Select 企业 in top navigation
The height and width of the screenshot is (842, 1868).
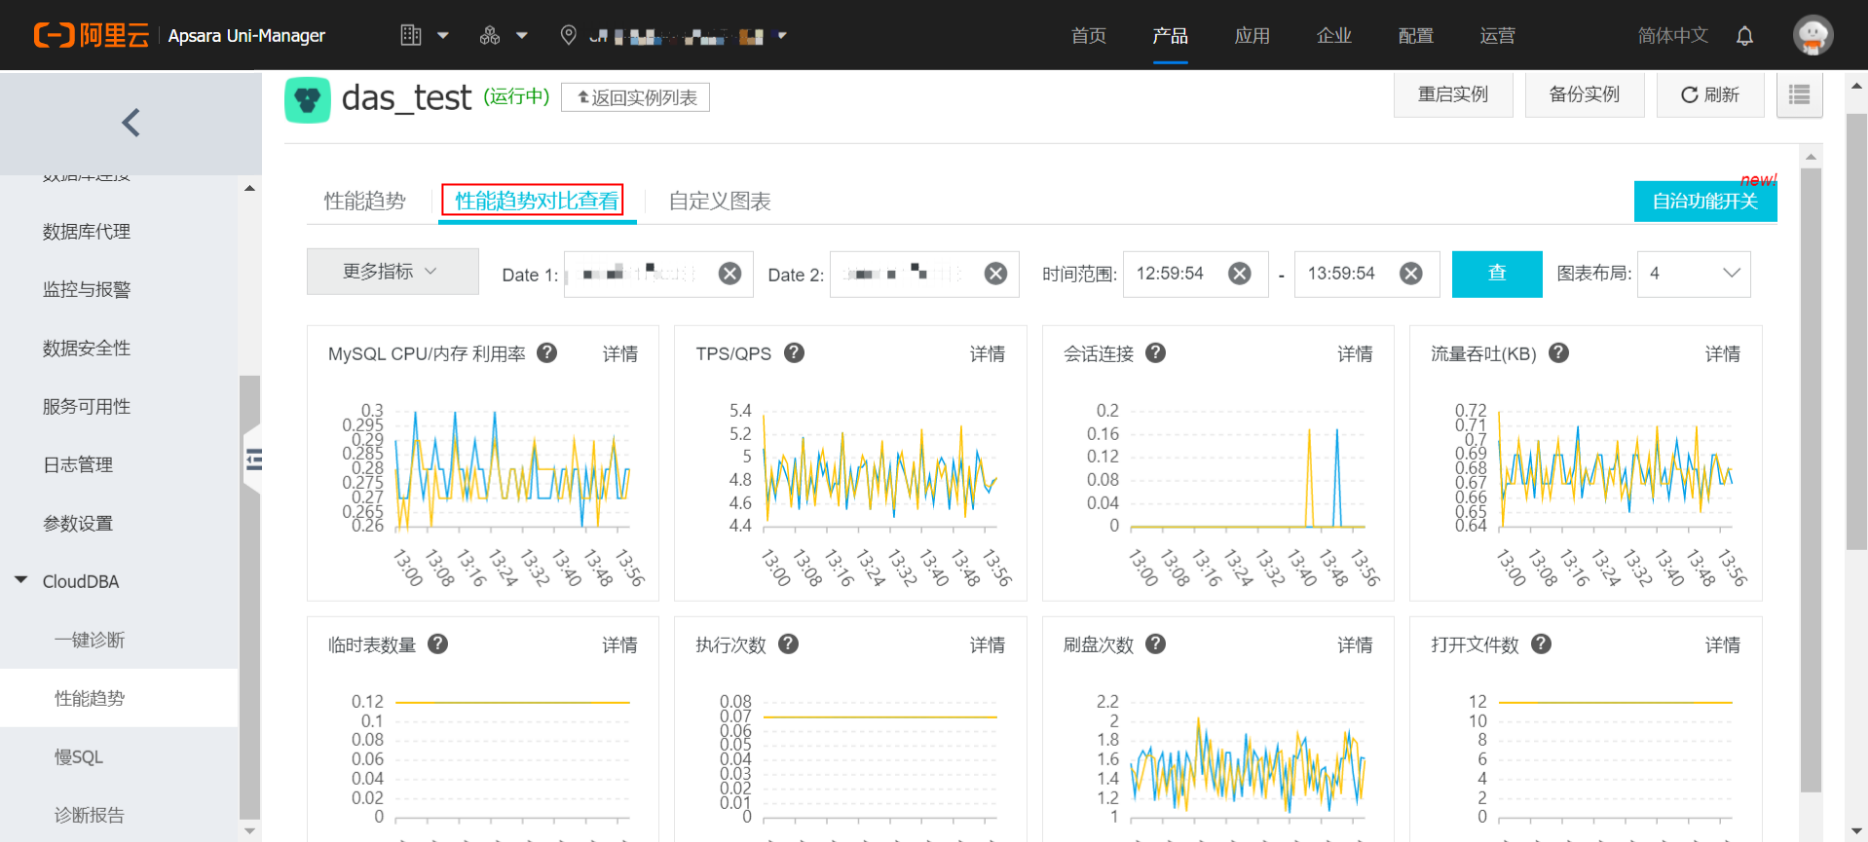point(1334,36)
